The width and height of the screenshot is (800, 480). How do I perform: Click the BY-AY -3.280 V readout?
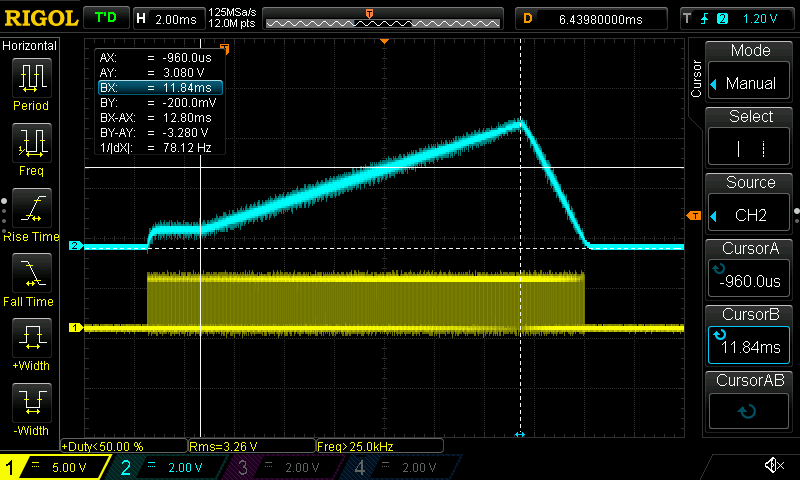[154, 133]
